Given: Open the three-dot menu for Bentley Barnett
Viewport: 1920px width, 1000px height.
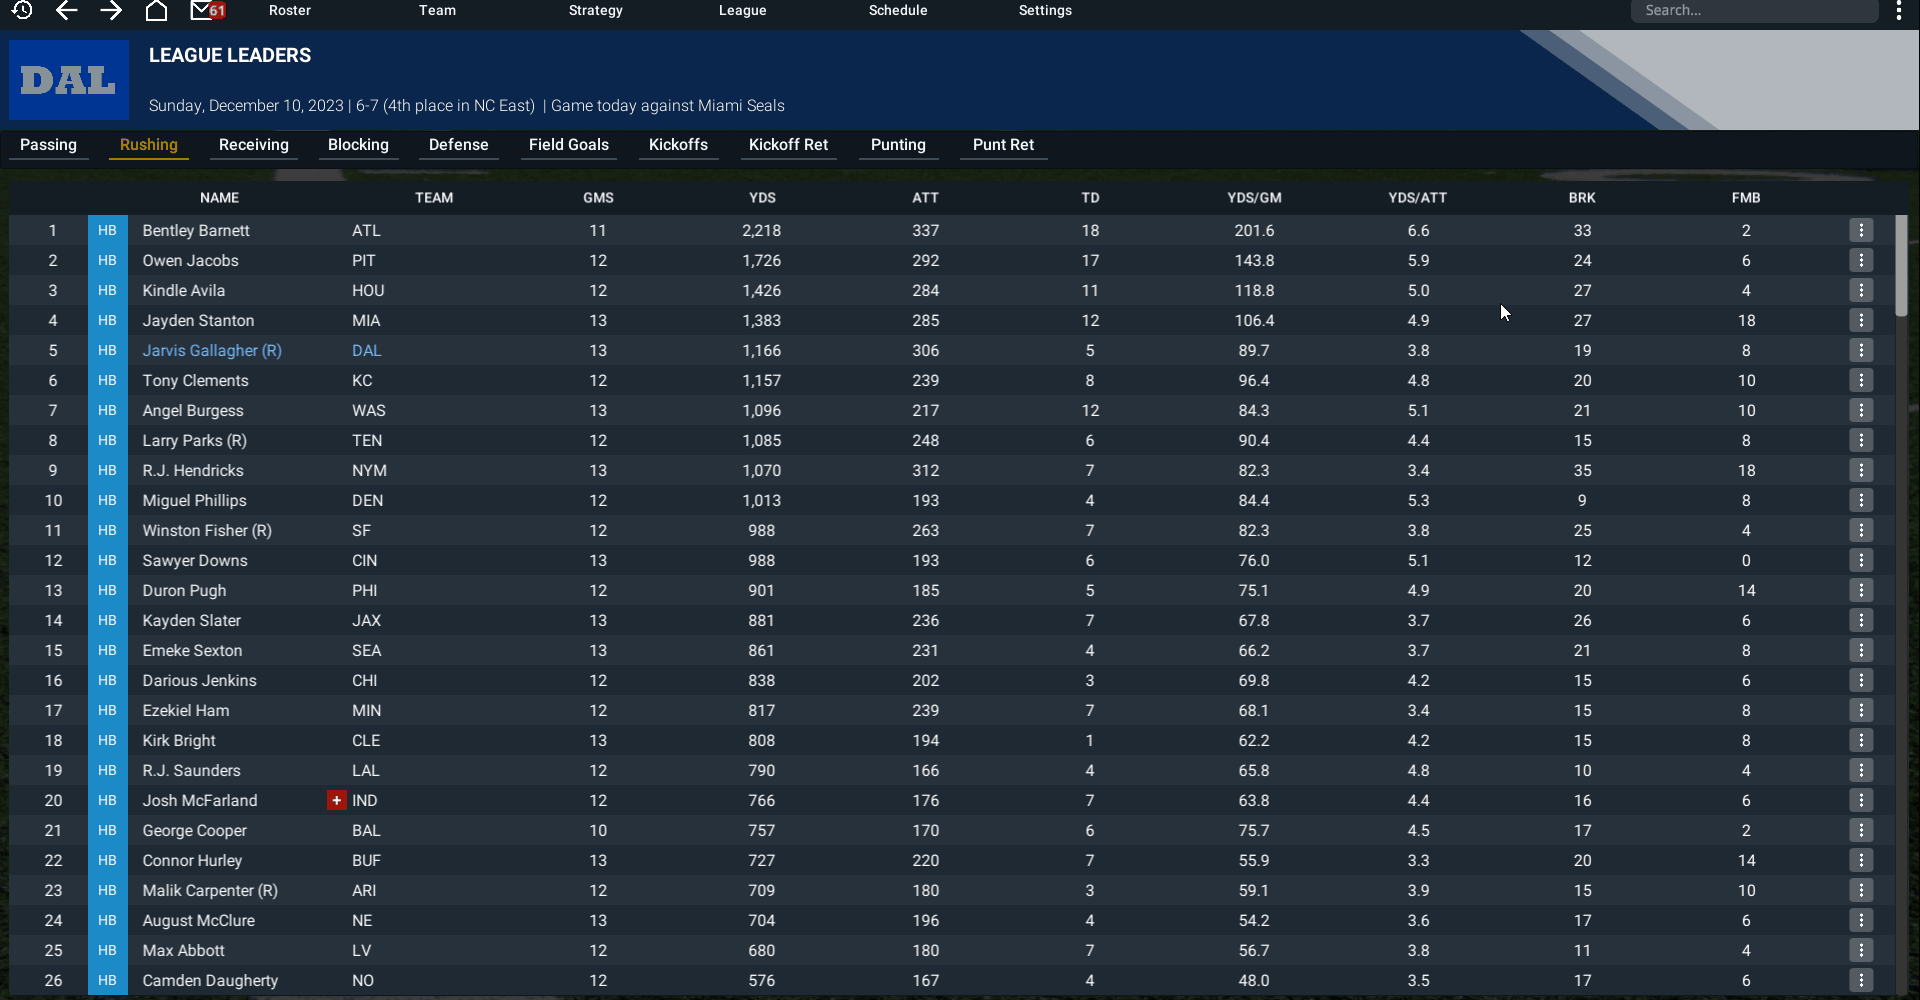Looking at the screenshot, I should click(1861, 230).
